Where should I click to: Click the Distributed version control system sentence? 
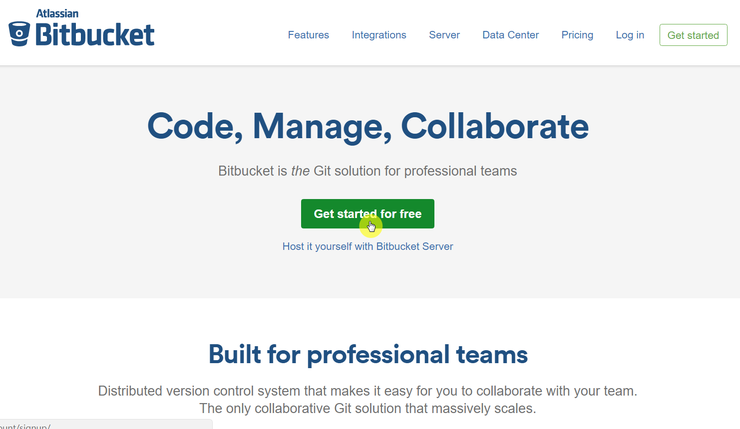tap(367, 391)
